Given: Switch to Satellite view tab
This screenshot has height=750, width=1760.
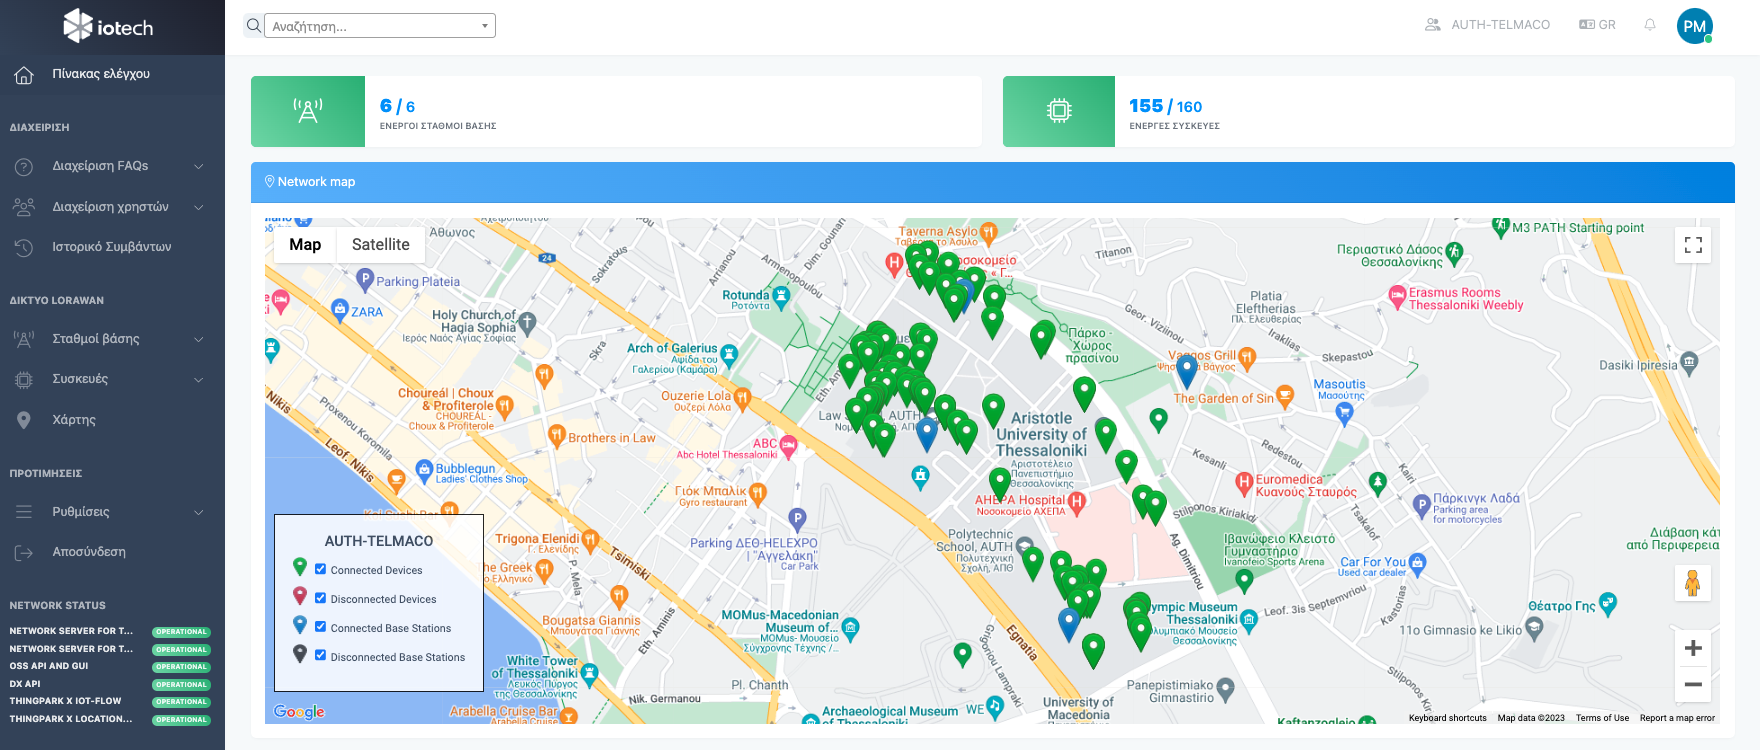Looking at the screenshot, I should point(381,245).
